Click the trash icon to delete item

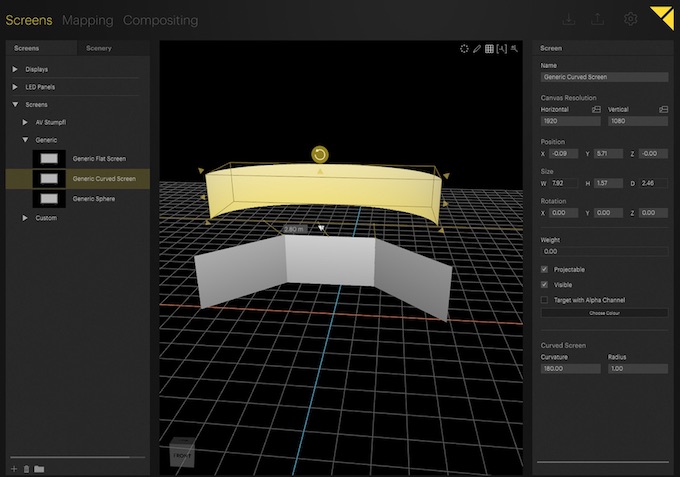(26, 468)
